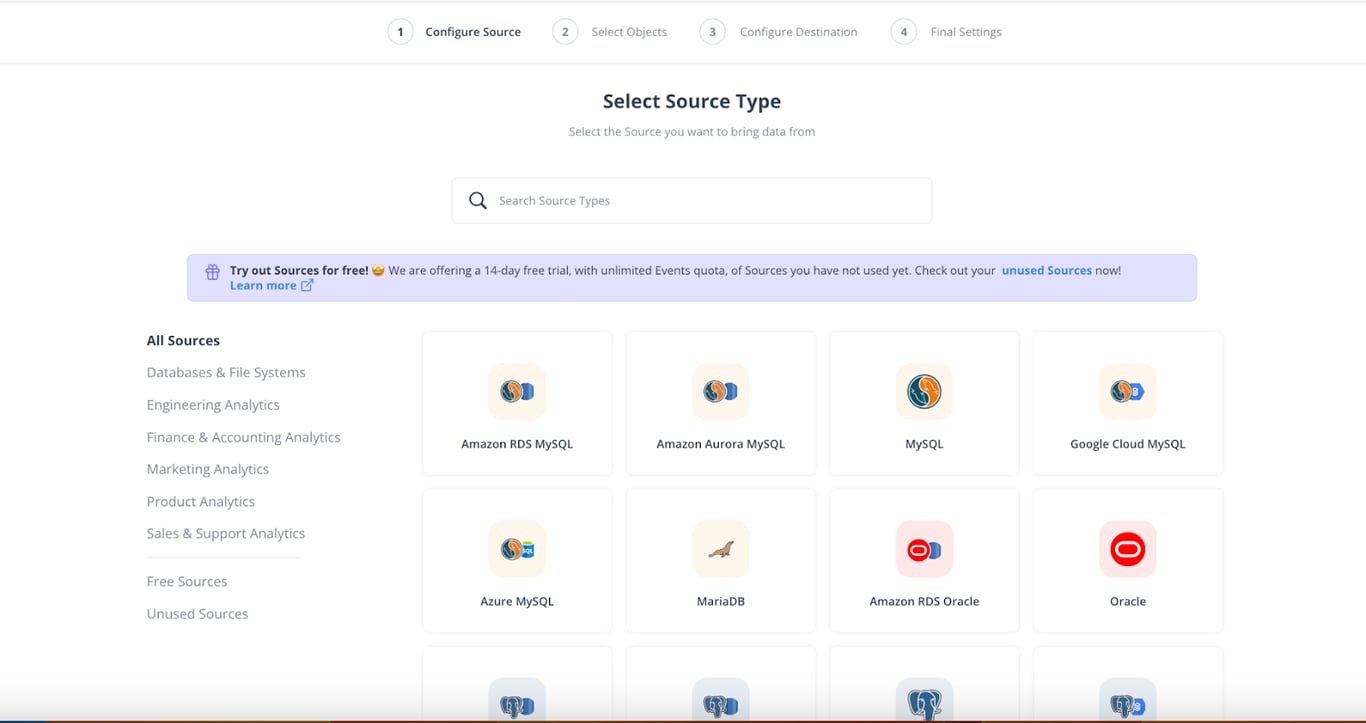
Task: Filter by Finance & Accounting Analytics
Action: (x=243, y=437)
